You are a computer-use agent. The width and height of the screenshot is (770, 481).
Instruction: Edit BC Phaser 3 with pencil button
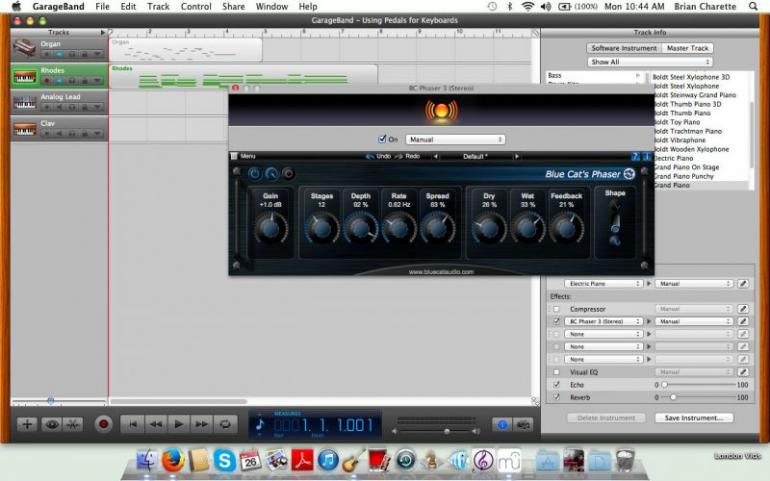pyautogui.click(x=743, y=321)
